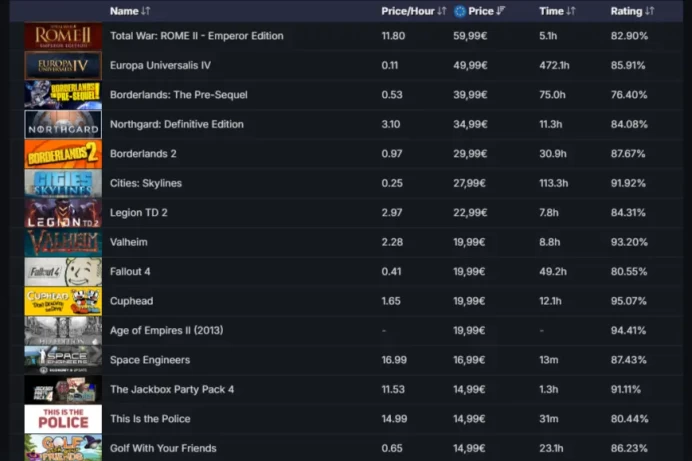This screenshot has width=692, height=461.
Task: Click the 472.1h time value
Action: tap(554, 66)
